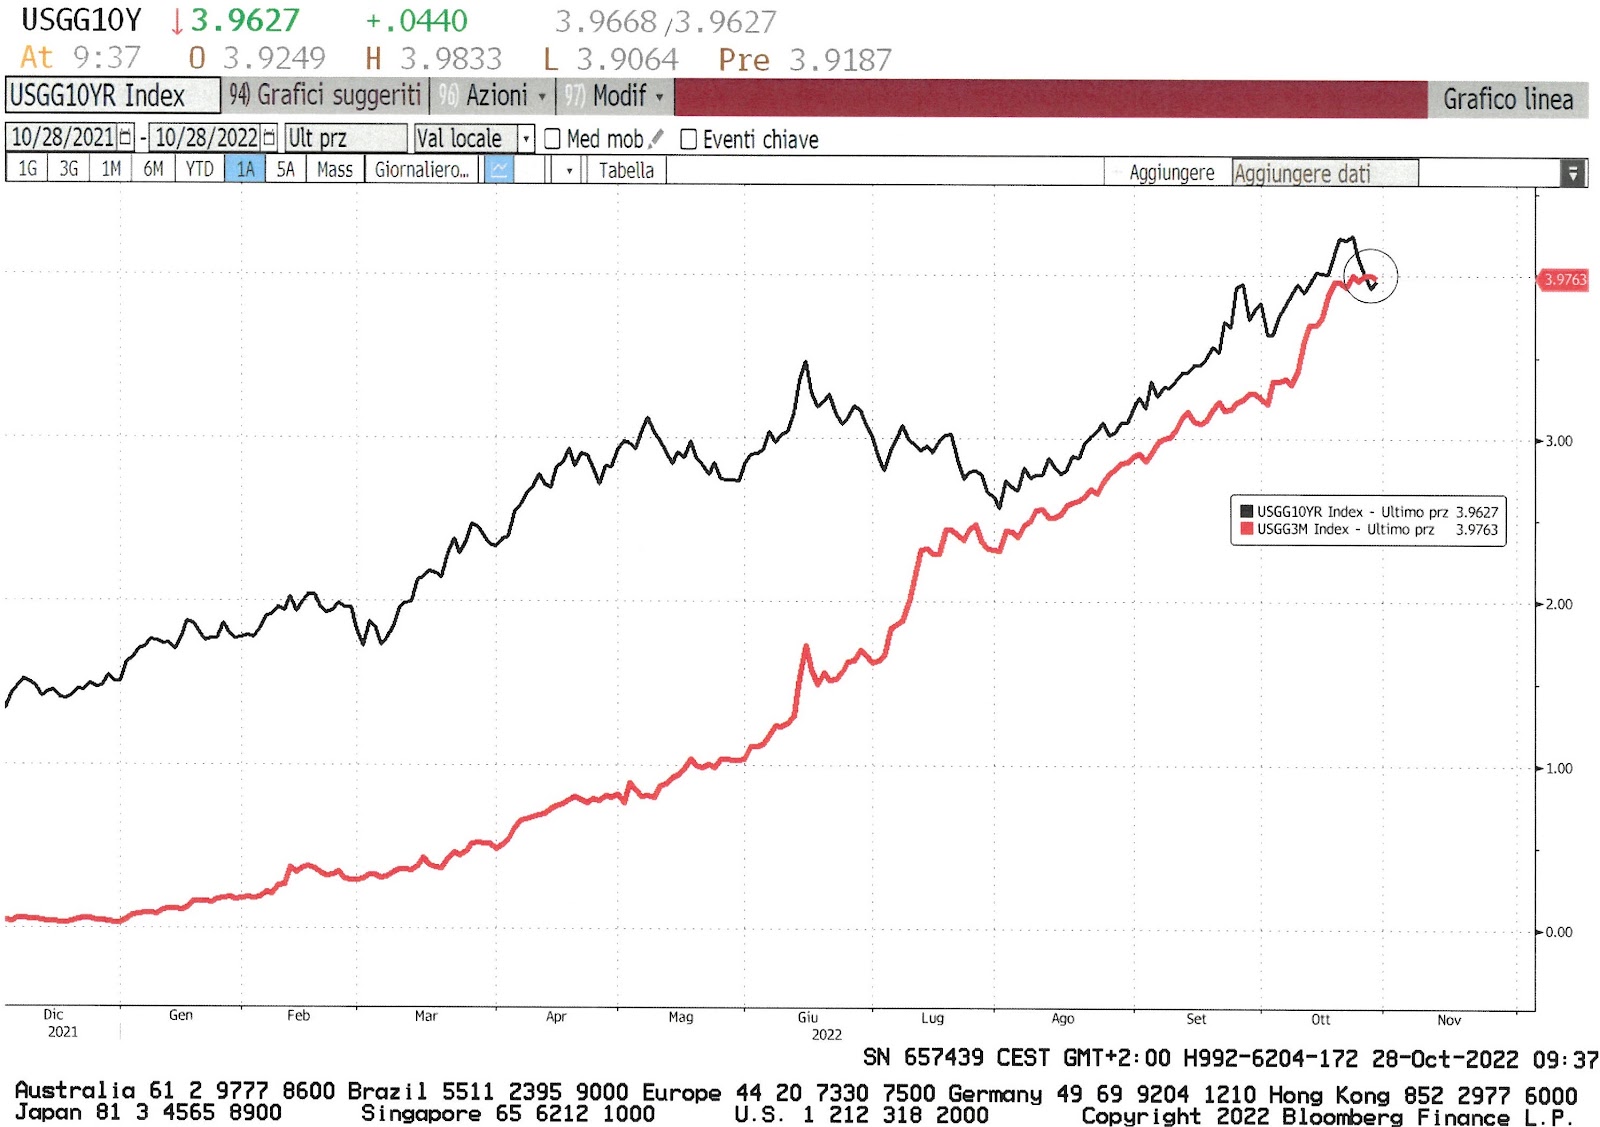The height and width of the screenshot is (1127, 1600).
Task: Select the 5A time range tab
Action: (x=286, y=169)
